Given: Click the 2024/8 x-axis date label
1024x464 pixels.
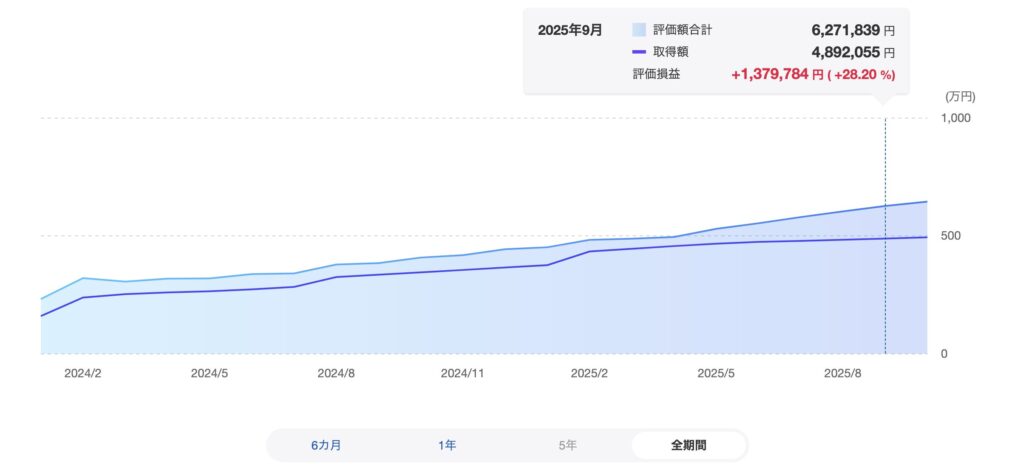Looking at the screenshot, I should pyautogui.click(x=337, y=373).
